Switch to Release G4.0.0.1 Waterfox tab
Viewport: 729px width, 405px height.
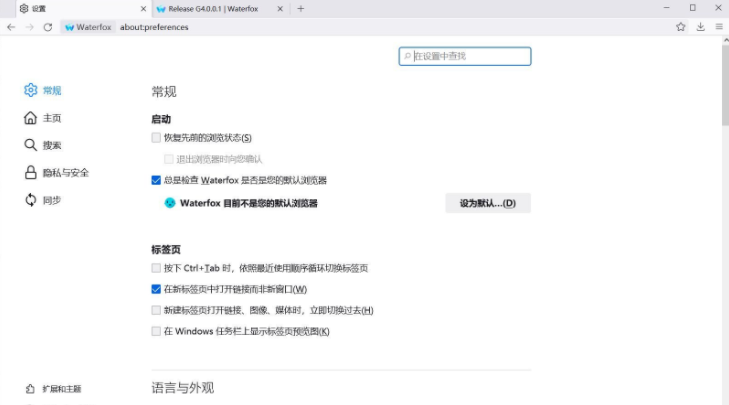pos(213,8)
